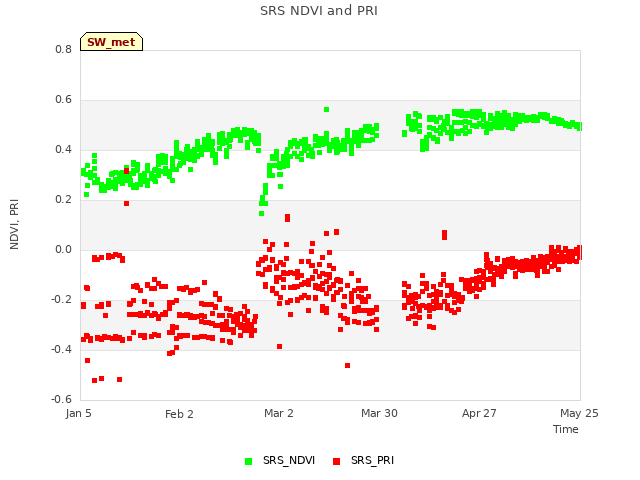Click the Mar 2 x-axis label
The height and width of the screenshot is (480, 640).
click(279, 413)
